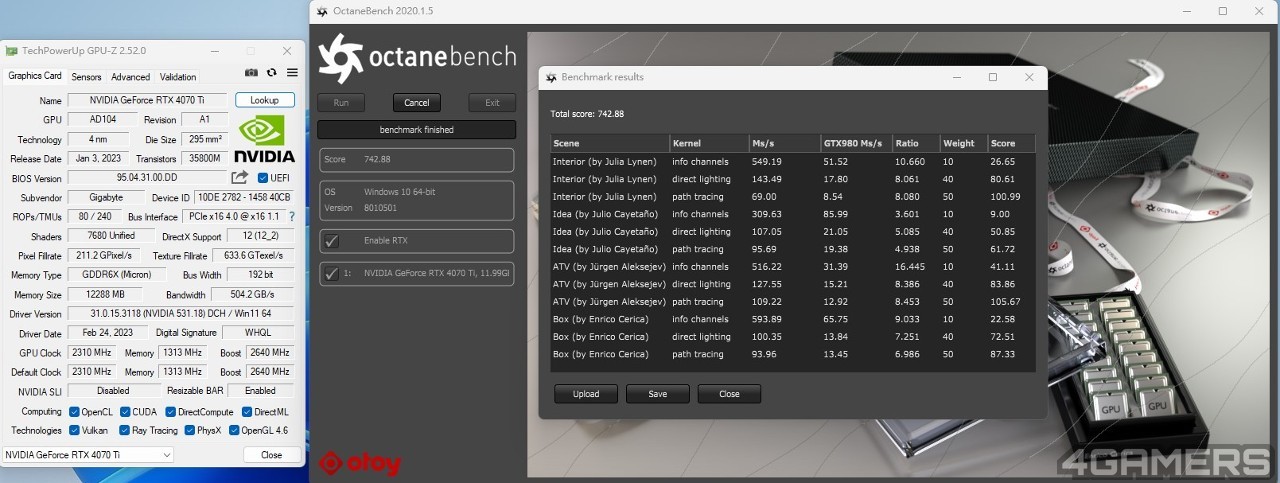Toggle the Enable RTX checkbox
The height and width of the screenshot is (483, 1280).
(332, 241)
